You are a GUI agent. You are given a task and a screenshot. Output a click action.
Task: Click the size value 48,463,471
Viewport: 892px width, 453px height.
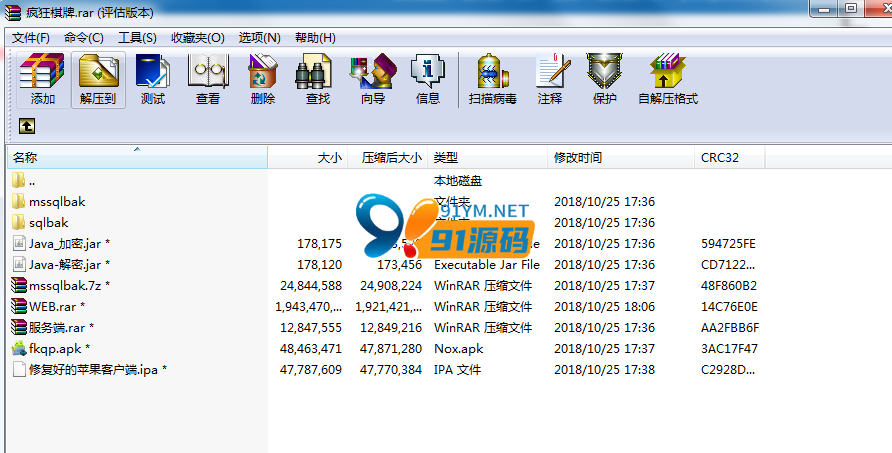pyautogui.click(x=311, y=348)
